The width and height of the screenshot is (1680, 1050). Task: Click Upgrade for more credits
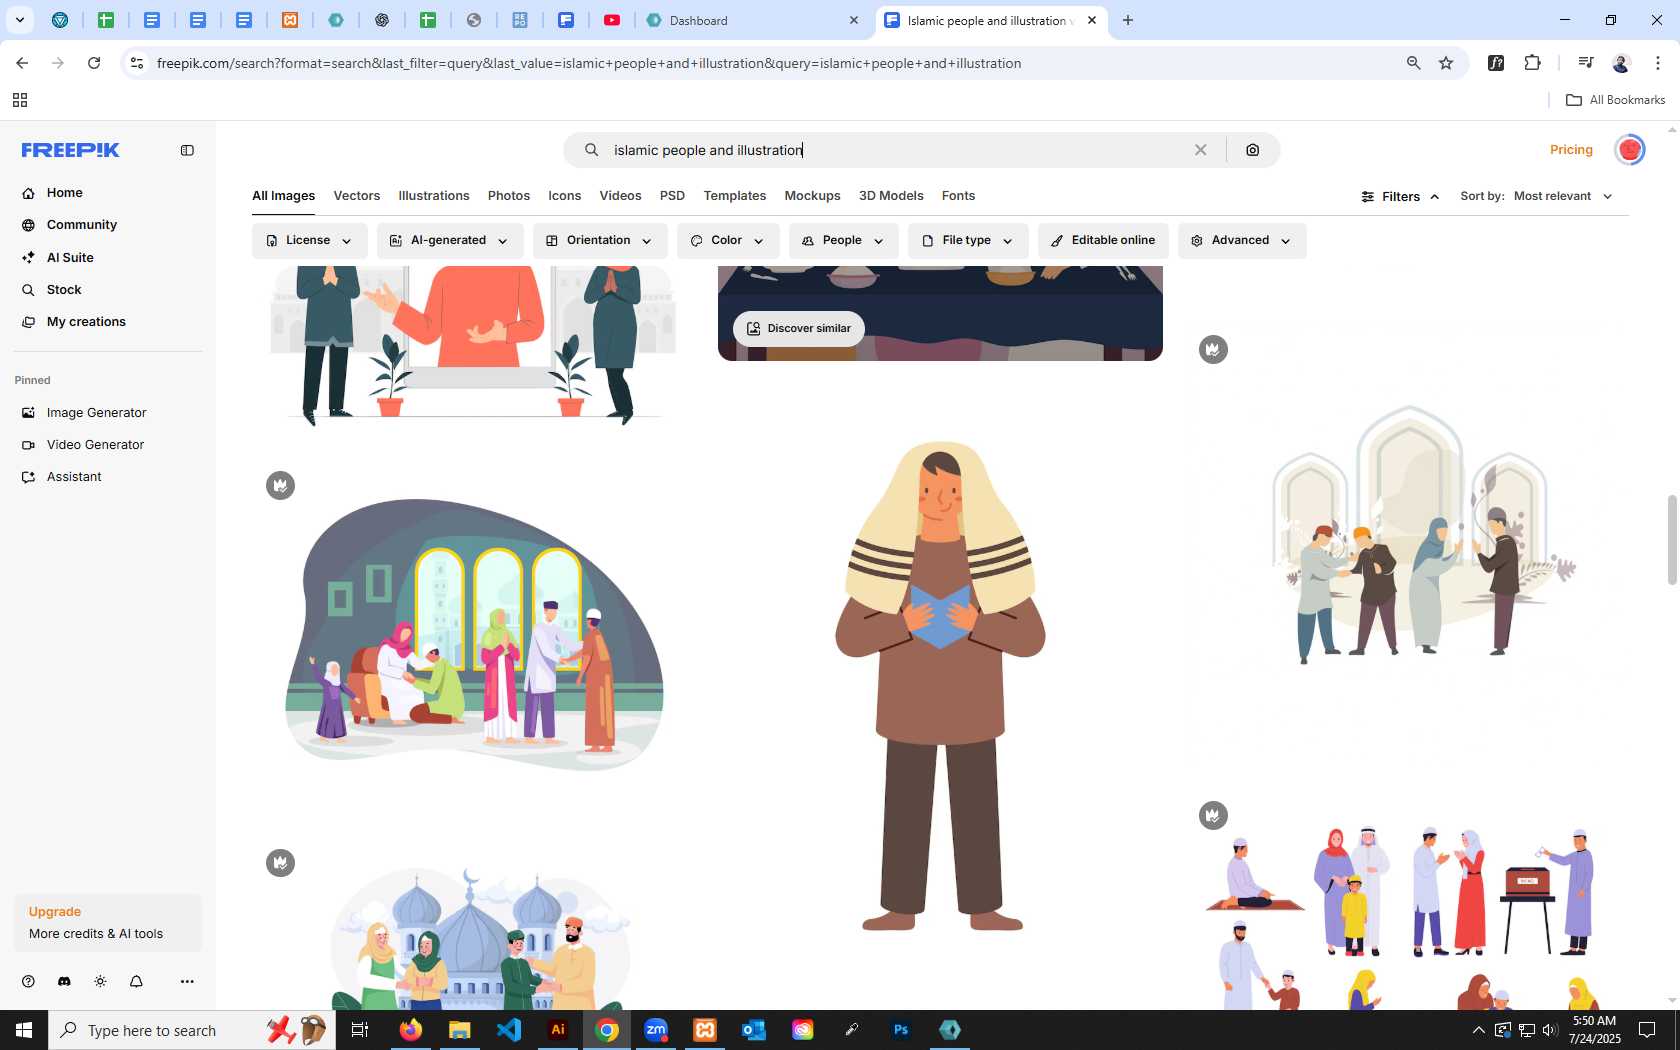tap(108, 922)
